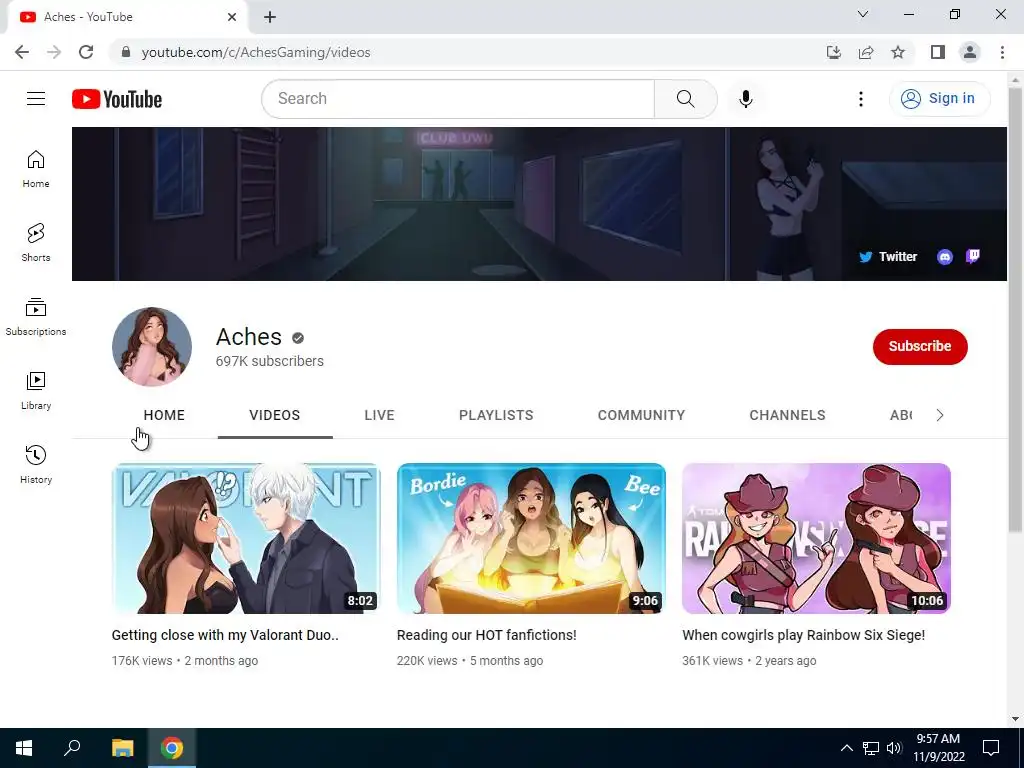1024x768 pixels.
Task: Open the notification center
Action: tap(991, 748)
